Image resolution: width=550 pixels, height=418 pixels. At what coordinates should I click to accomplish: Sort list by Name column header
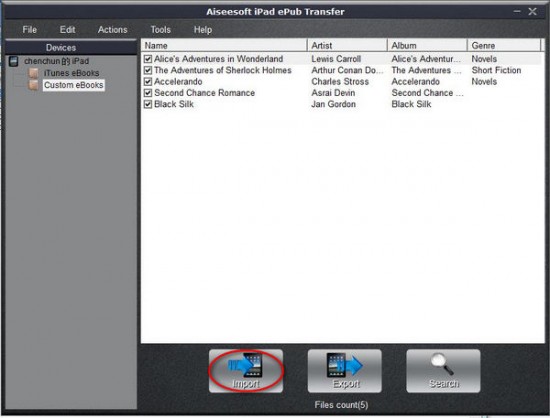[x=224, y=46]
